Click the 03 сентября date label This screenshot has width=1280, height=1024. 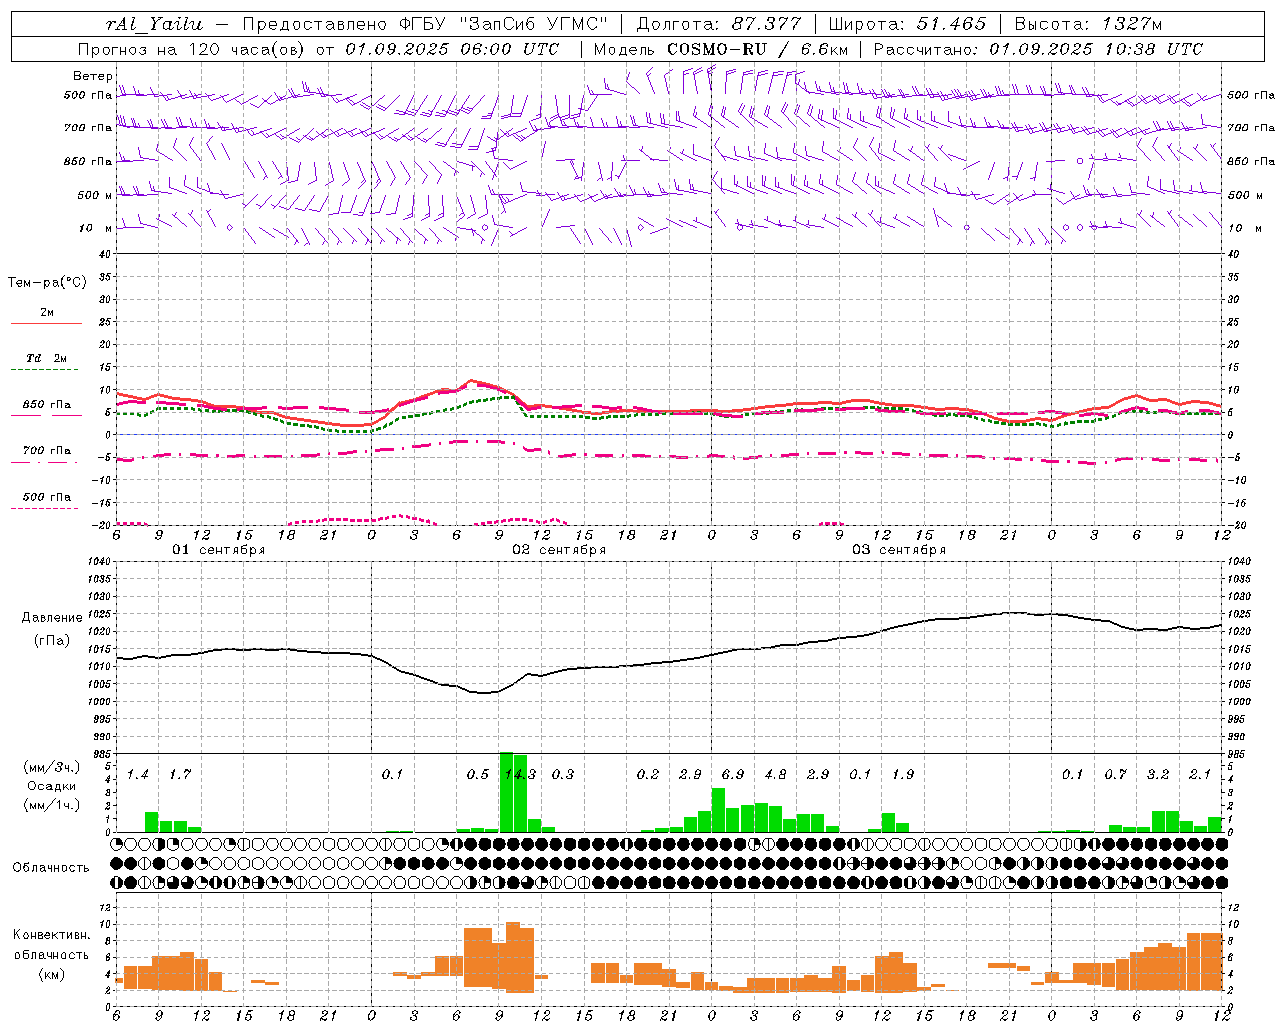point(899,550)
